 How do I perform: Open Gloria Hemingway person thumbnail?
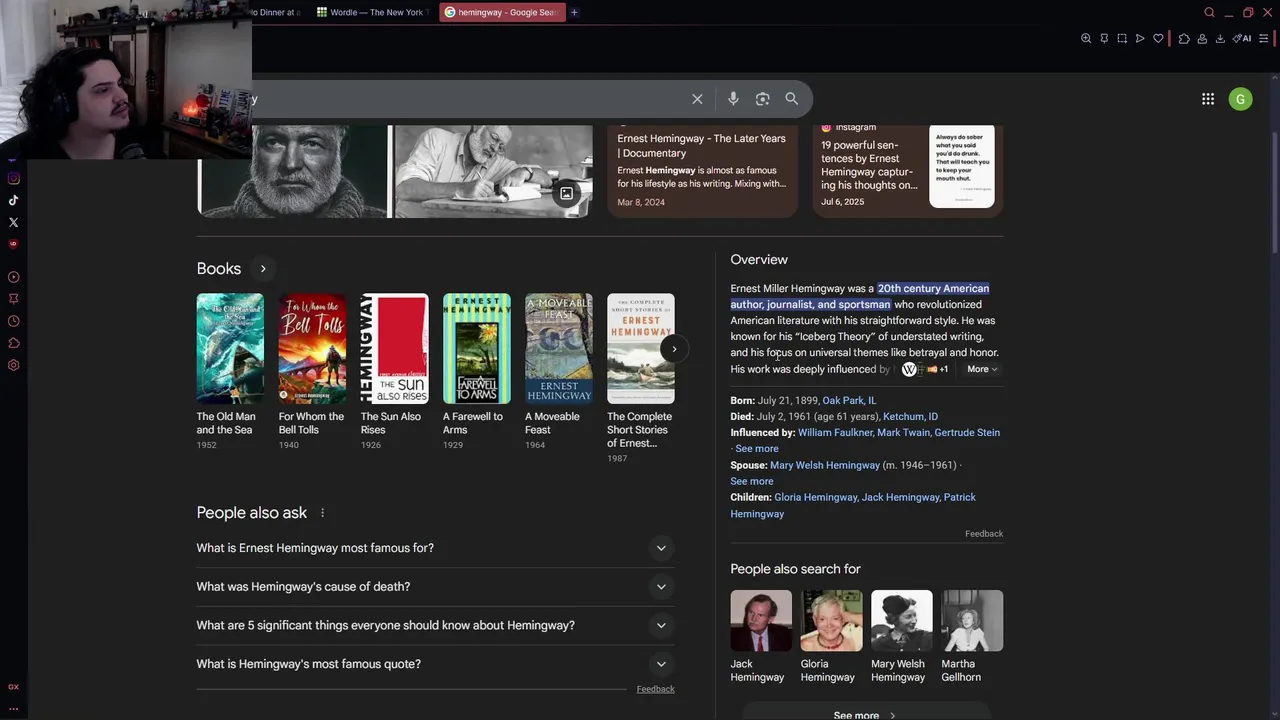tap(831, 621)
